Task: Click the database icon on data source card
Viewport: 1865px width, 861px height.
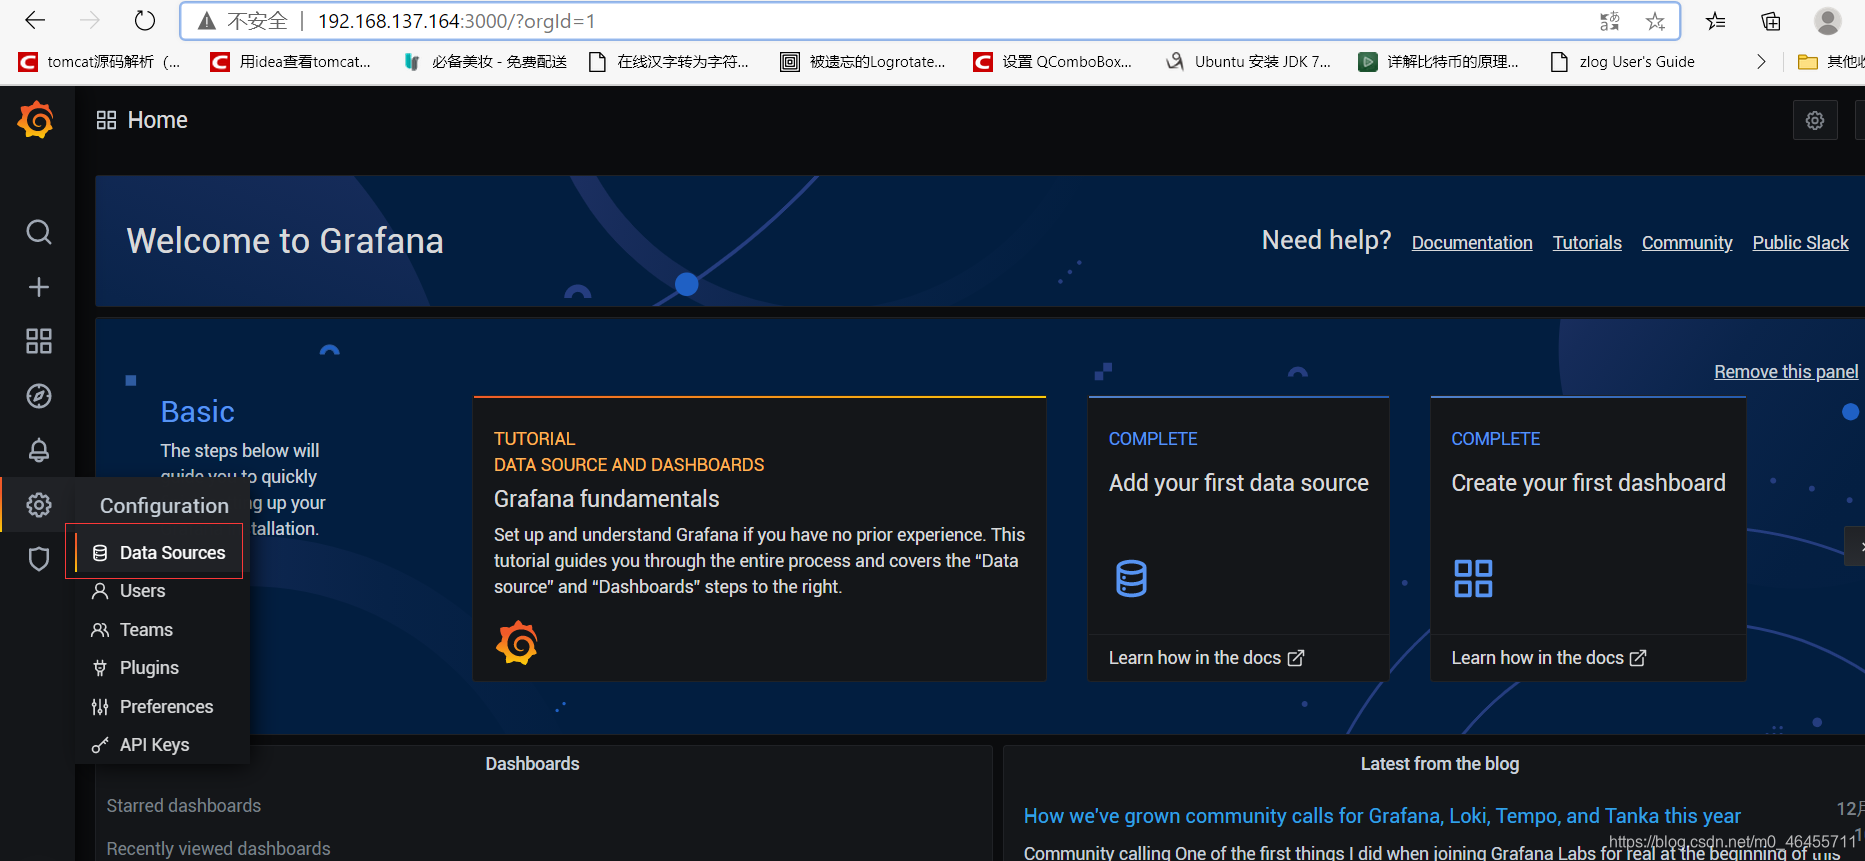Action: (x=1131, y=578)
